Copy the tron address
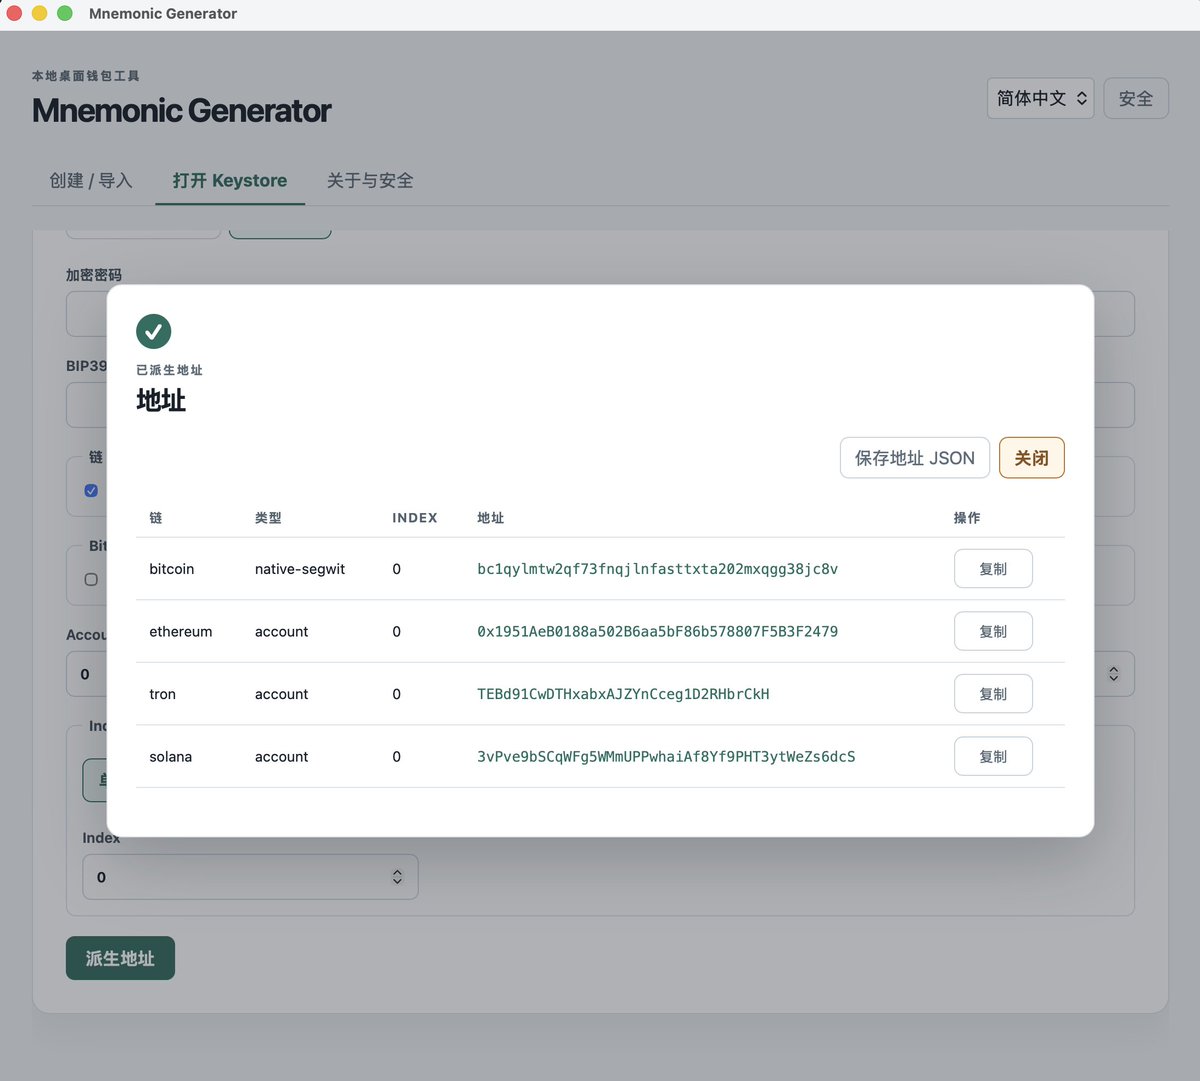This screenshot has height=1081, width=1200. 993,694
